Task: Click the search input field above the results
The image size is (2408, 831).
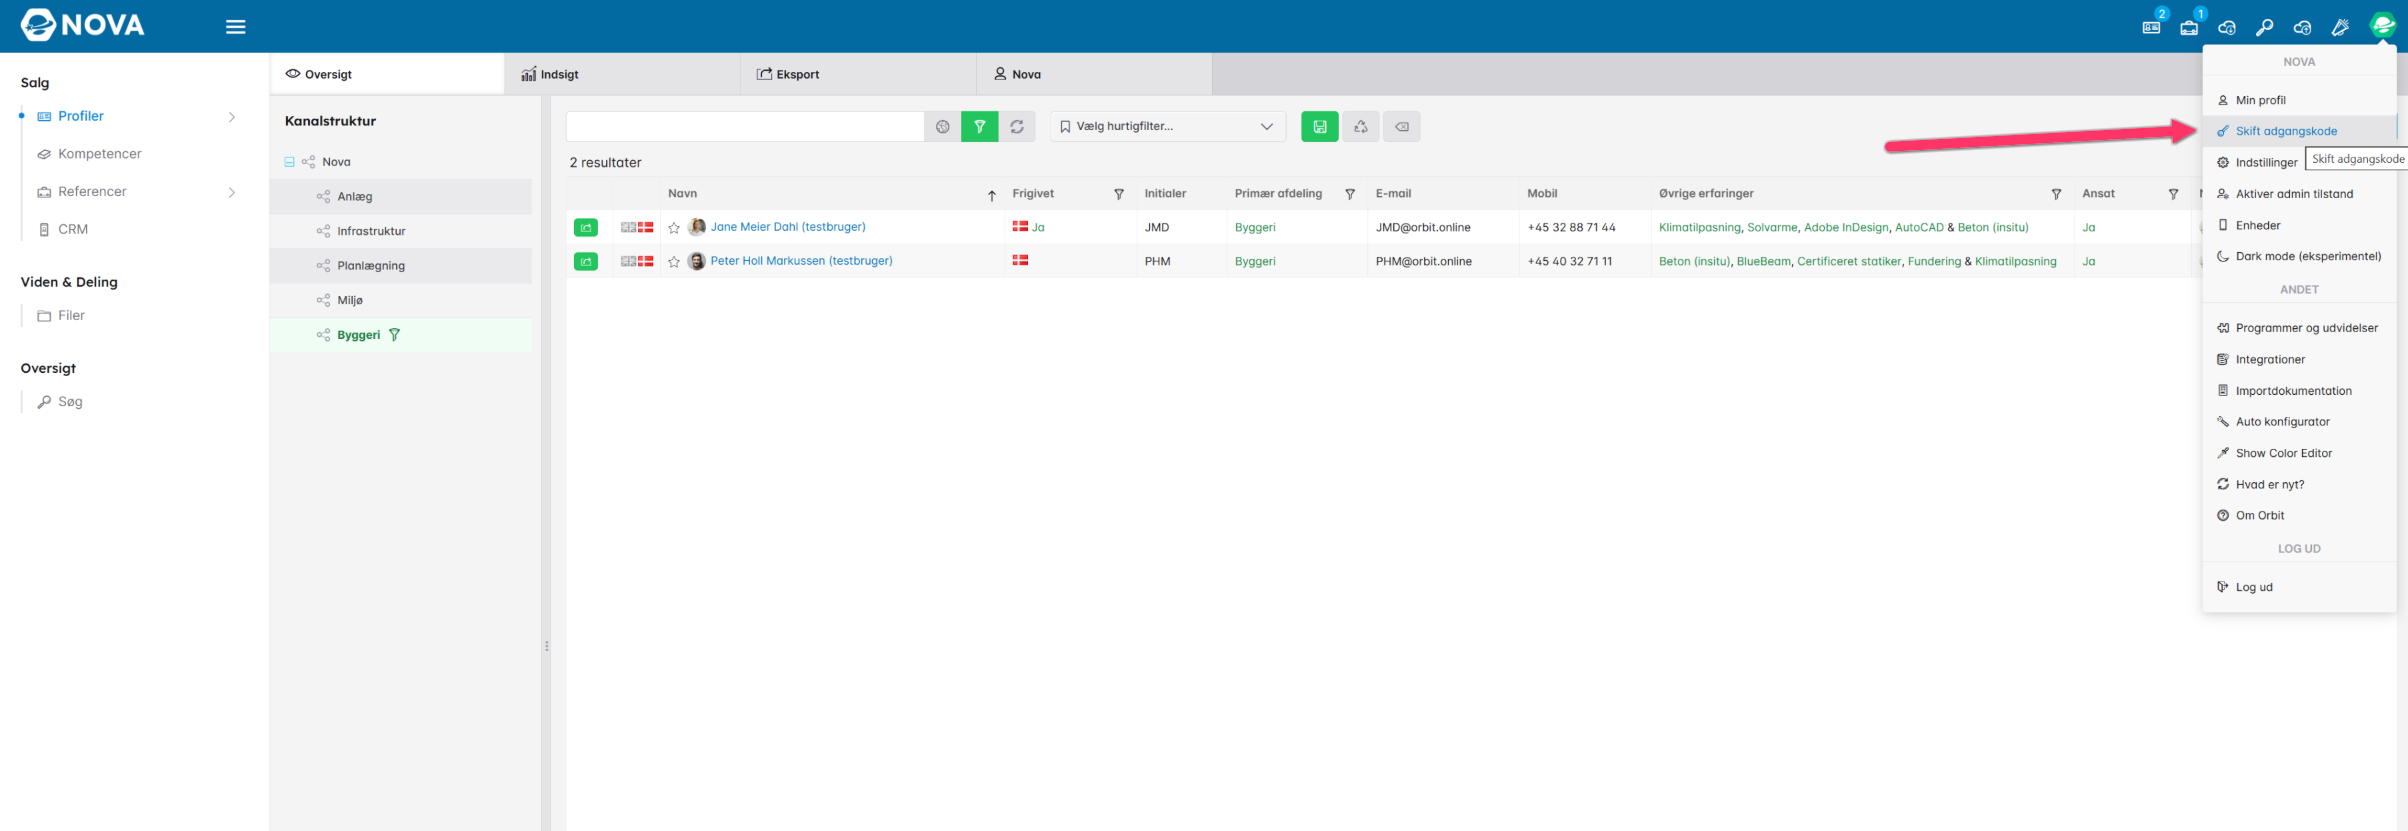Action: pos(745,127)
